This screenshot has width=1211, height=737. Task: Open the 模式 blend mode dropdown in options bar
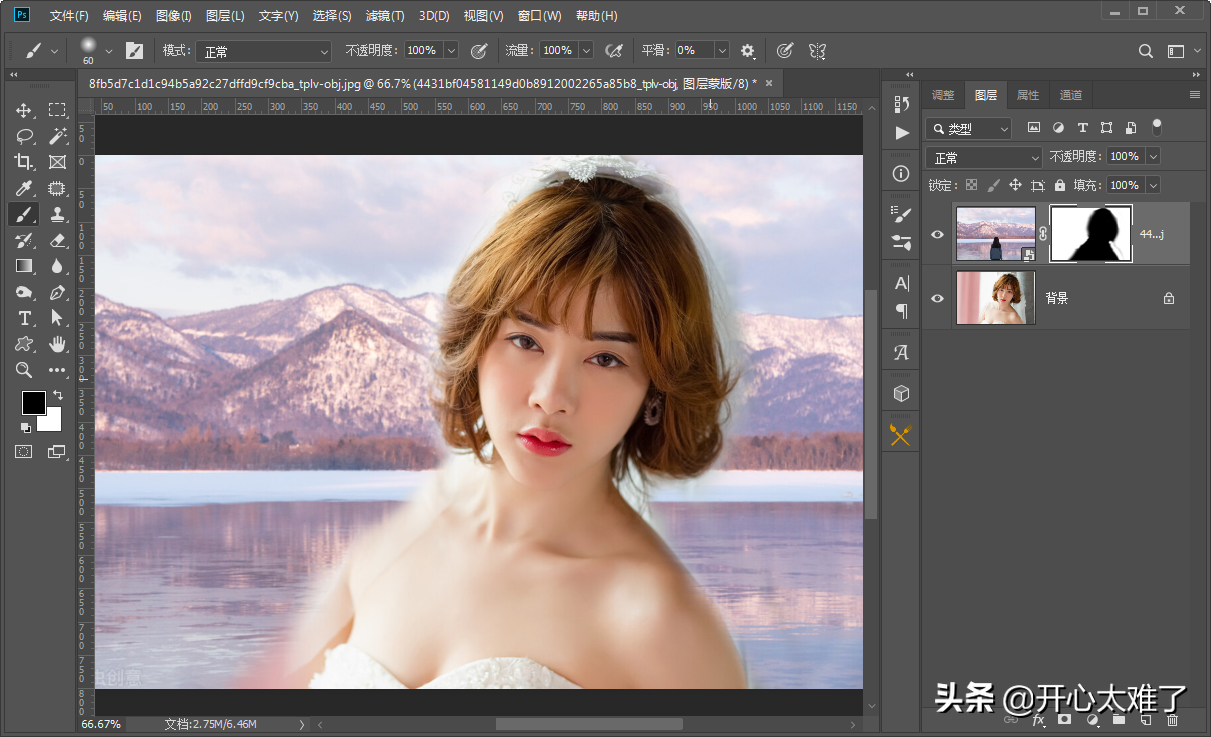pos(263,51)
